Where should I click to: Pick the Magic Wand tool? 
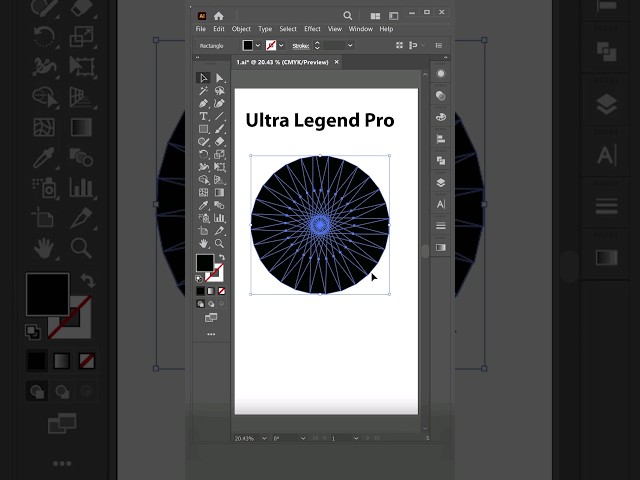[203, 91]
